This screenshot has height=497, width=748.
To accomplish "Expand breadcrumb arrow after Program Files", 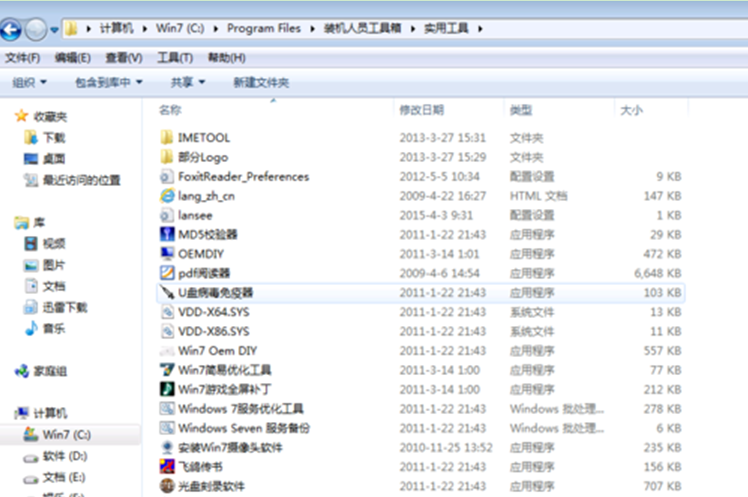I will [x=312, y=29].
